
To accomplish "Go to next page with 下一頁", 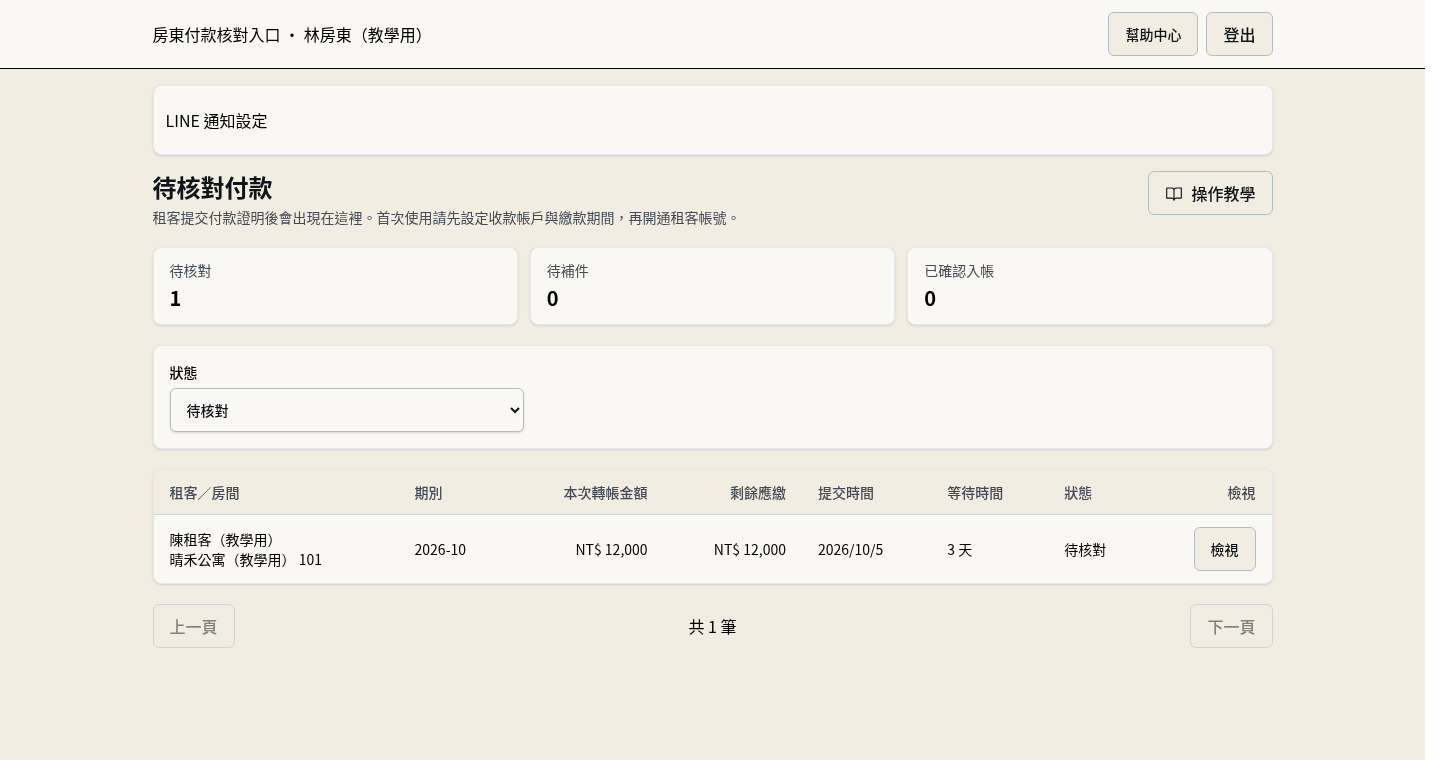I will 1231,626.
